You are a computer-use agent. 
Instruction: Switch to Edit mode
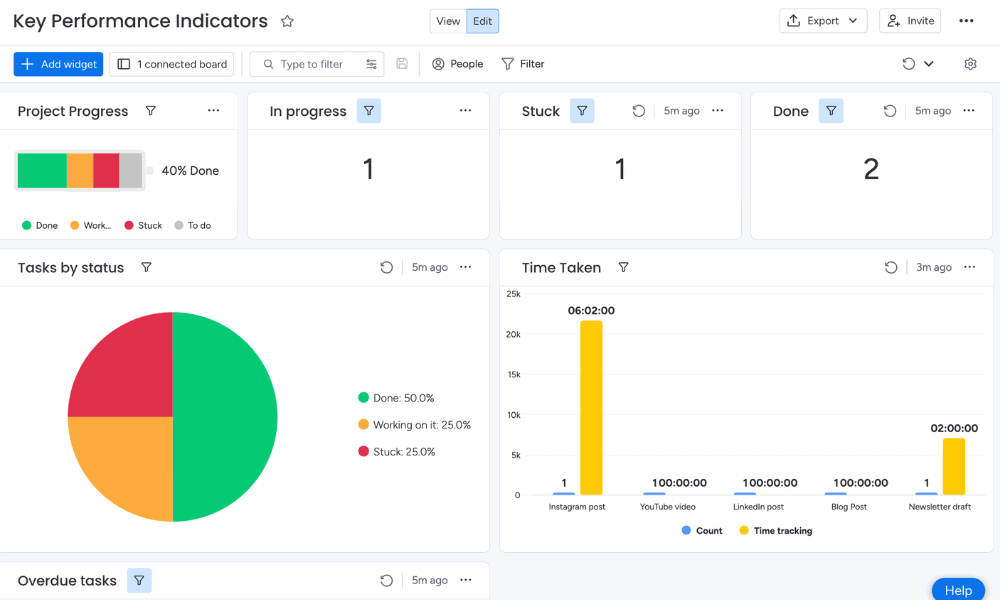tap(483, 21)
